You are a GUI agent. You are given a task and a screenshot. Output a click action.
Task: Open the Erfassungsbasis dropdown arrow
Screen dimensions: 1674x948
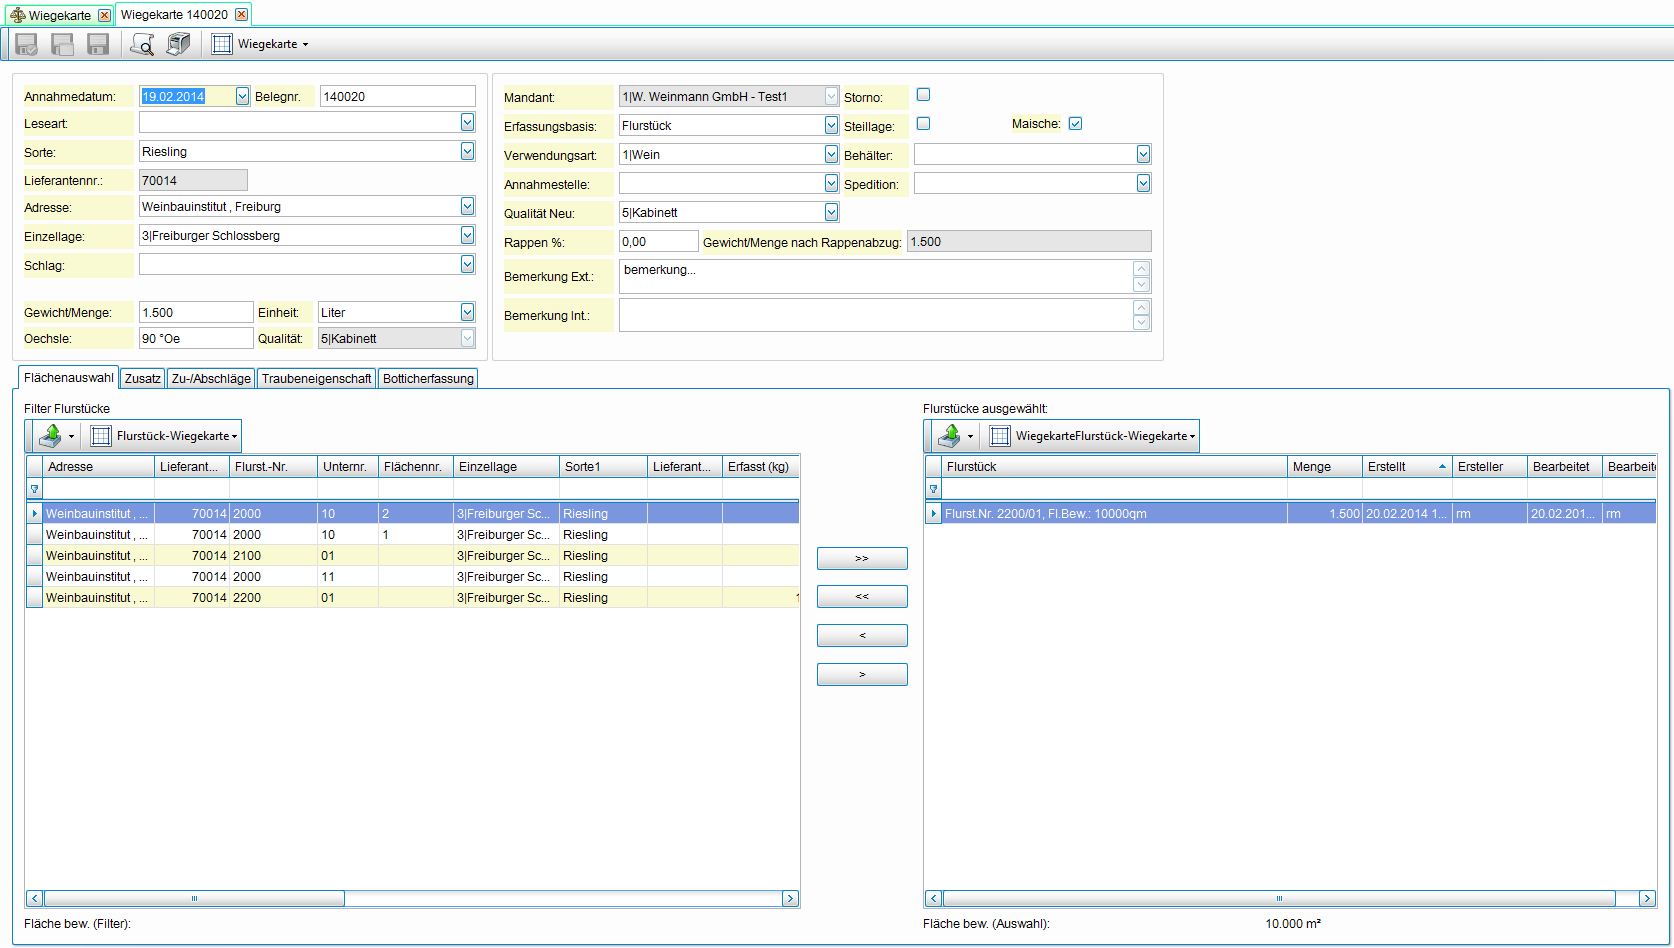831,125
